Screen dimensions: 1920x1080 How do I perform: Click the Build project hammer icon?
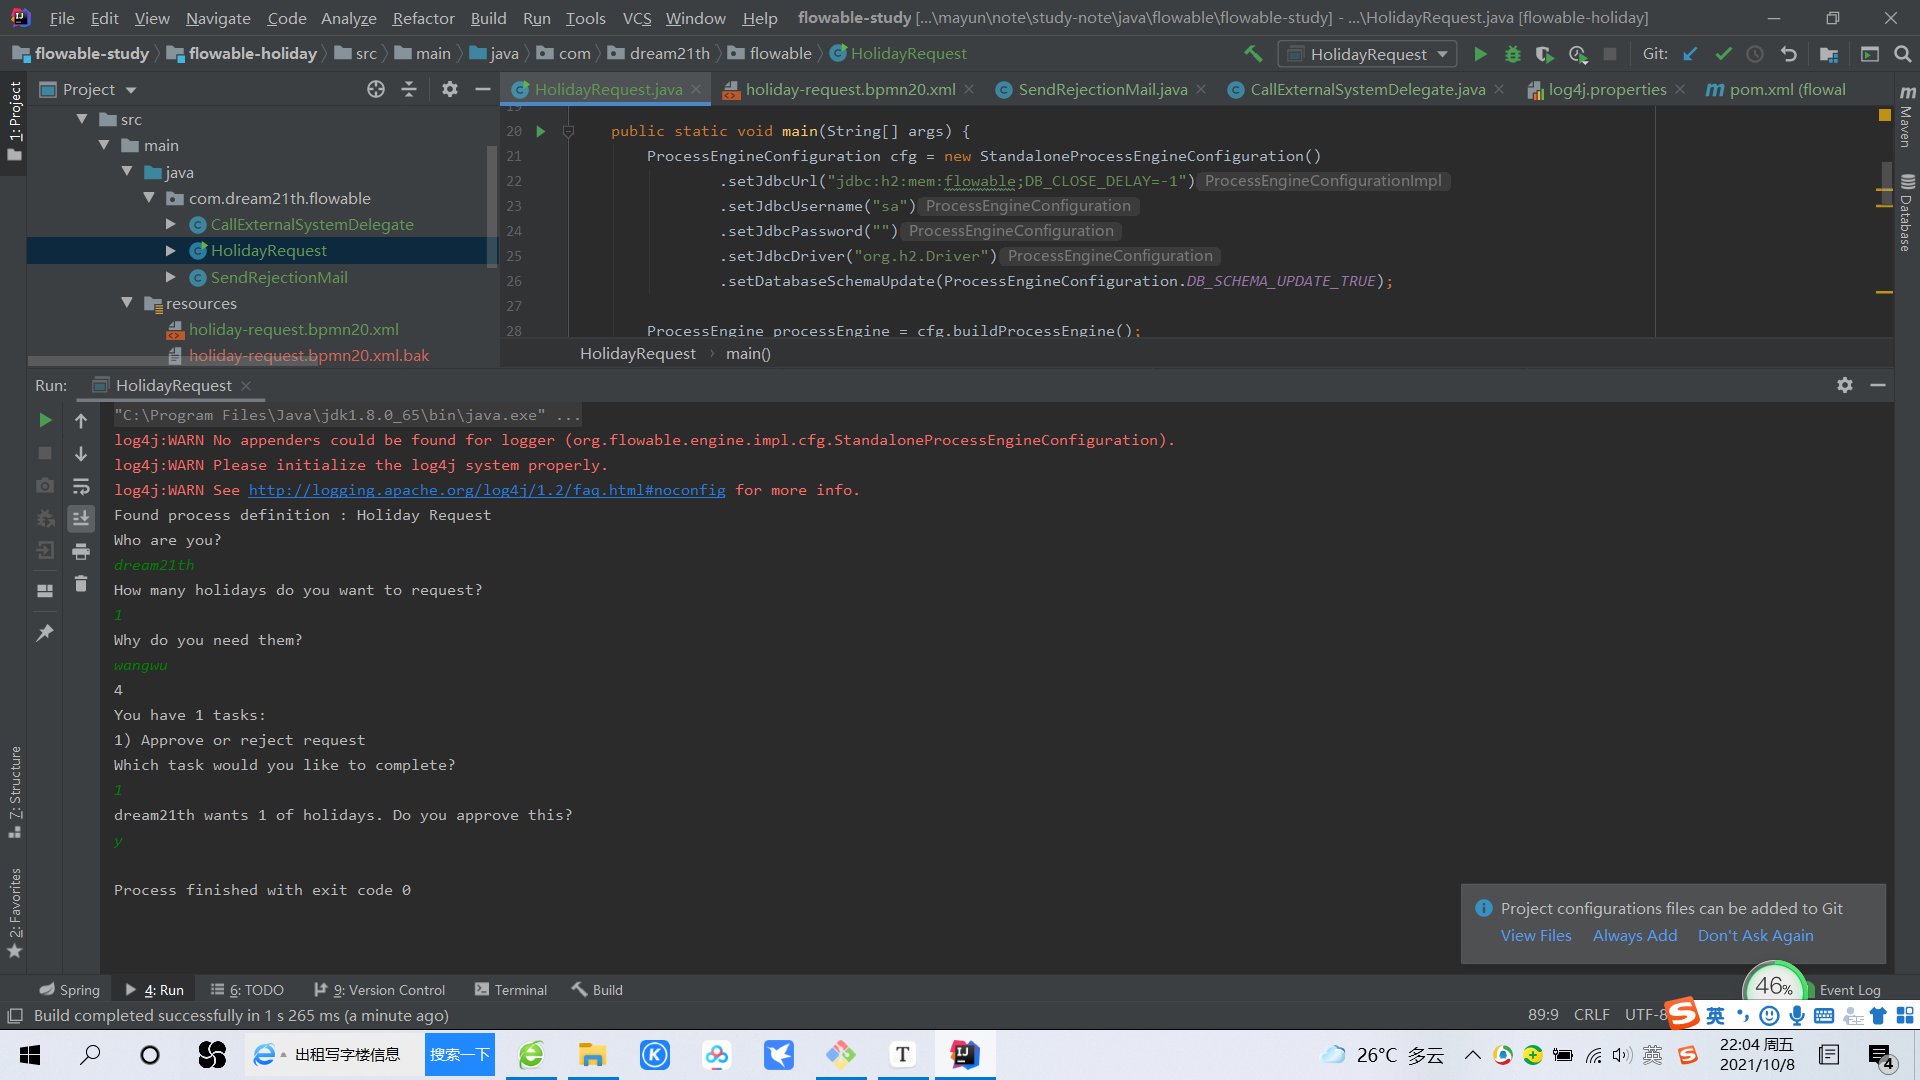point(1253,54)
